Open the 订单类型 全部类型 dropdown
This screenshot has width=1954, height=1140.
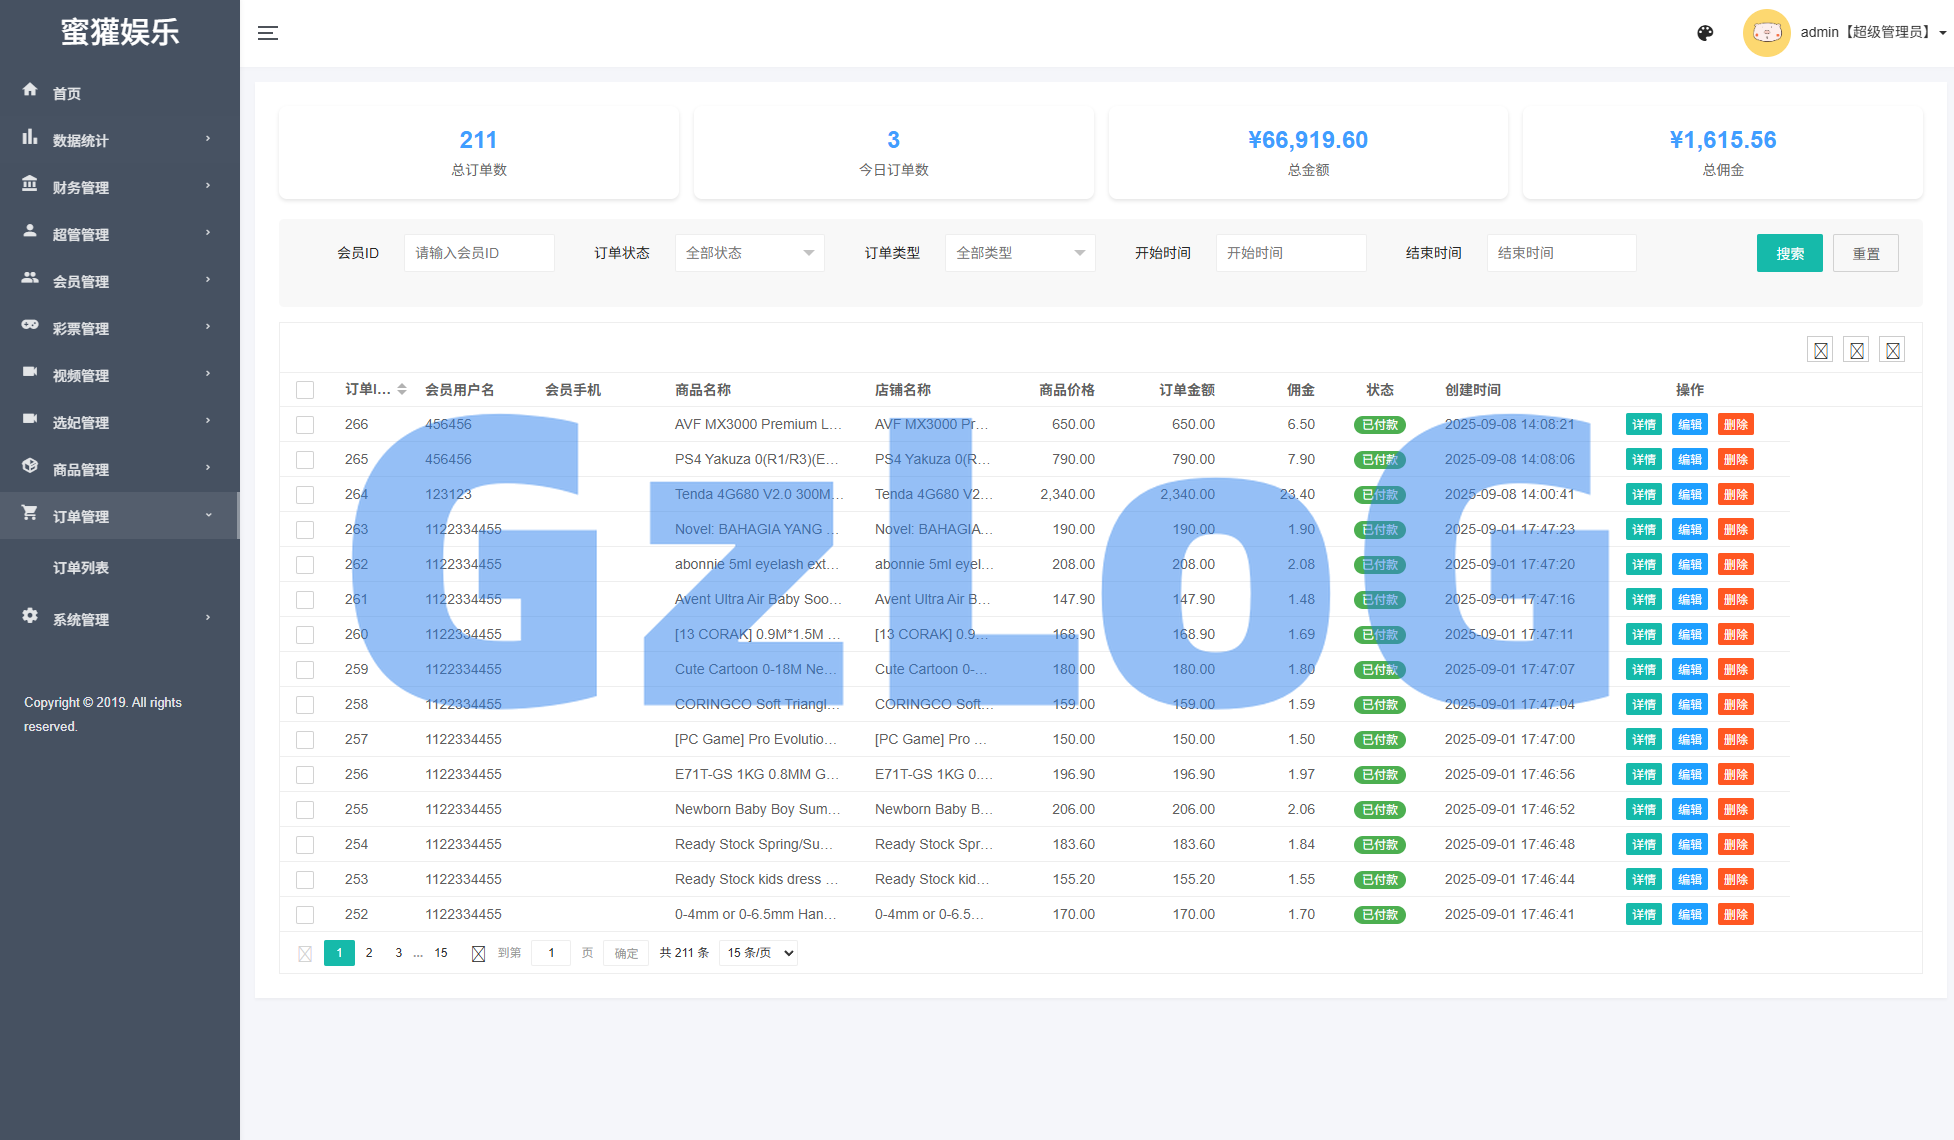[x=1019, y=253]
